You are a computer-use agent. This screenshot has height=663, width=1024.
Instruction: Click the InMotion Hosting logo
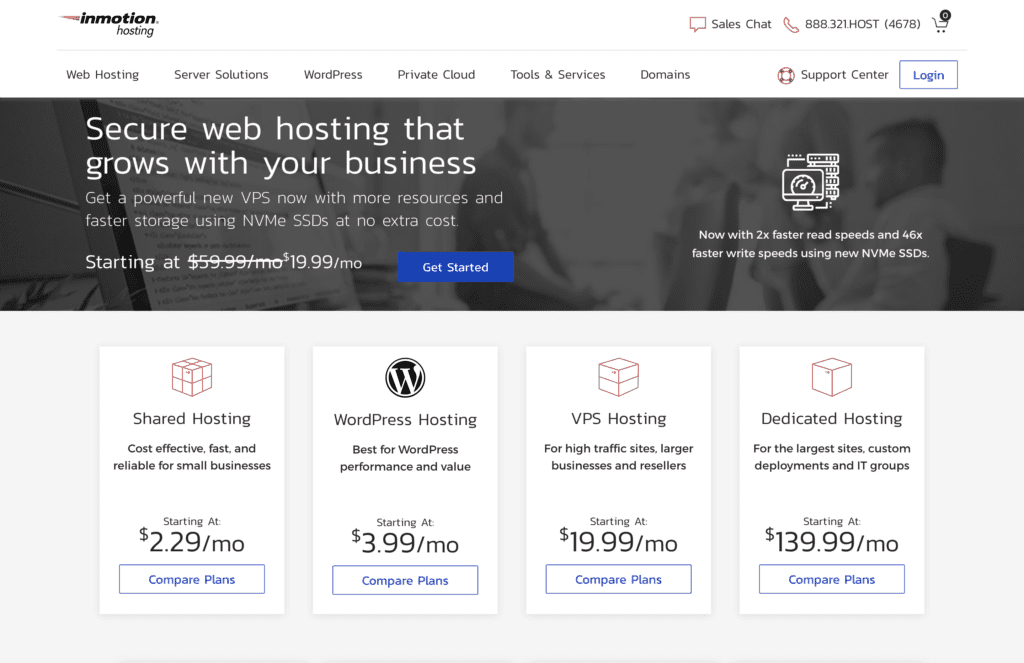click(108, 24)
